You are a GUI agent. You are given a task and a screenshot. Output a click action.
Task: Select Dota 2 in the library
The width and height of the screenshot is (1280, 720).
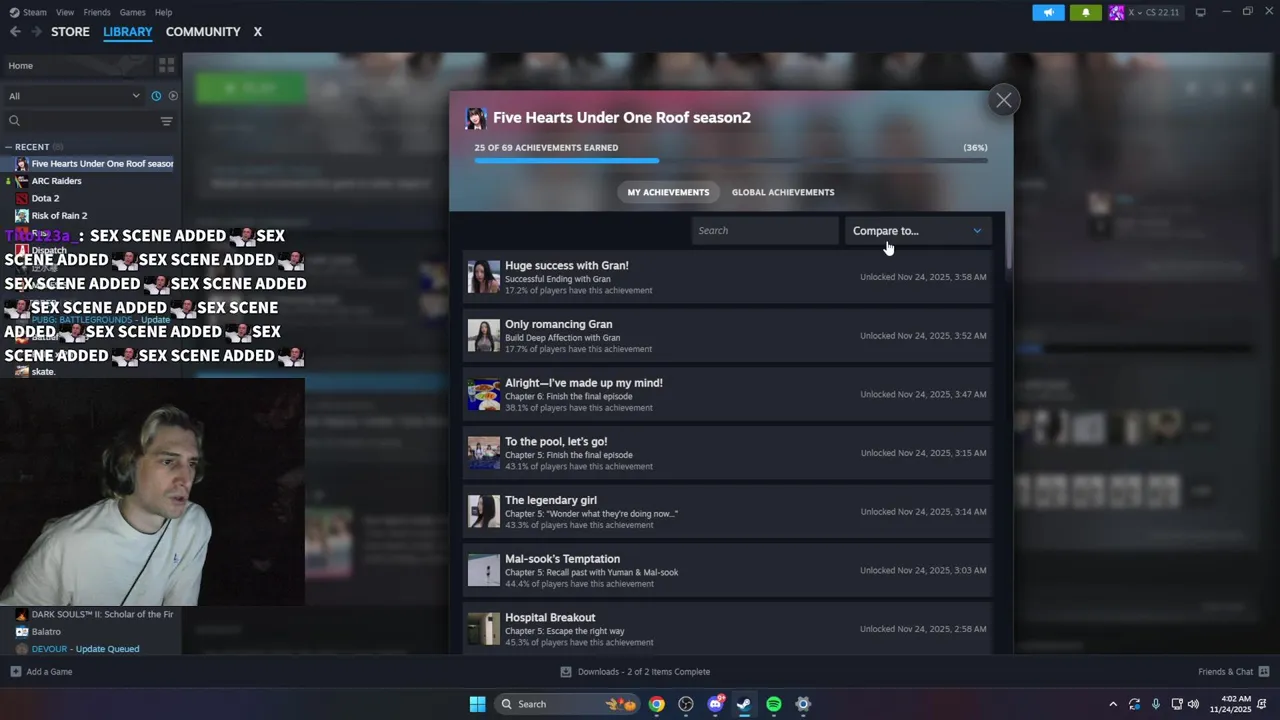[45, 198]
